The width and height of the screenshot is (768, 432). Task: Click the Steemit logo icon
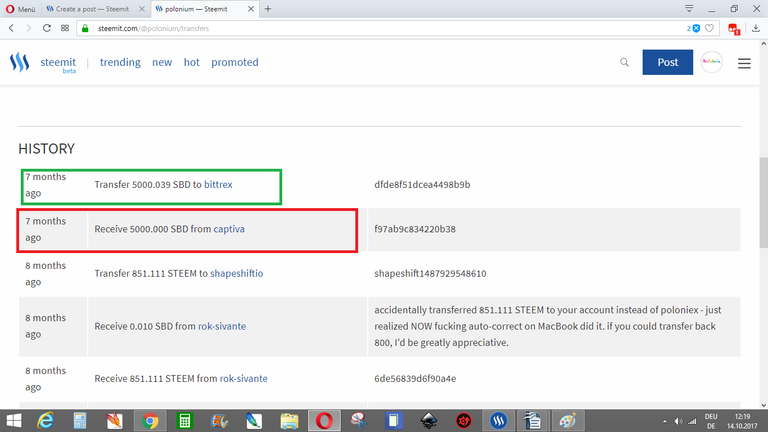(x=20, y=62)
